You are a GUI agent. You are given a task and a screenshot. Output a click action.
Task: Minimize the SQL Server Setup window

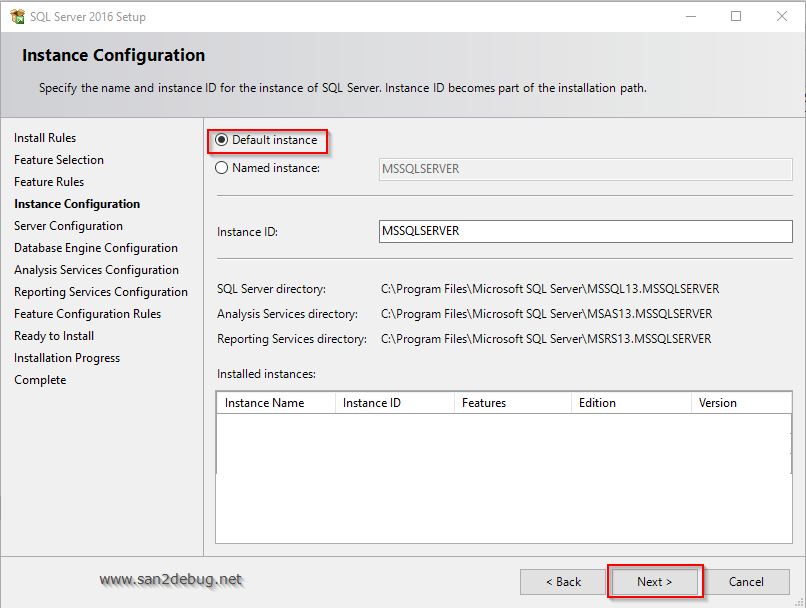point(690,16)
